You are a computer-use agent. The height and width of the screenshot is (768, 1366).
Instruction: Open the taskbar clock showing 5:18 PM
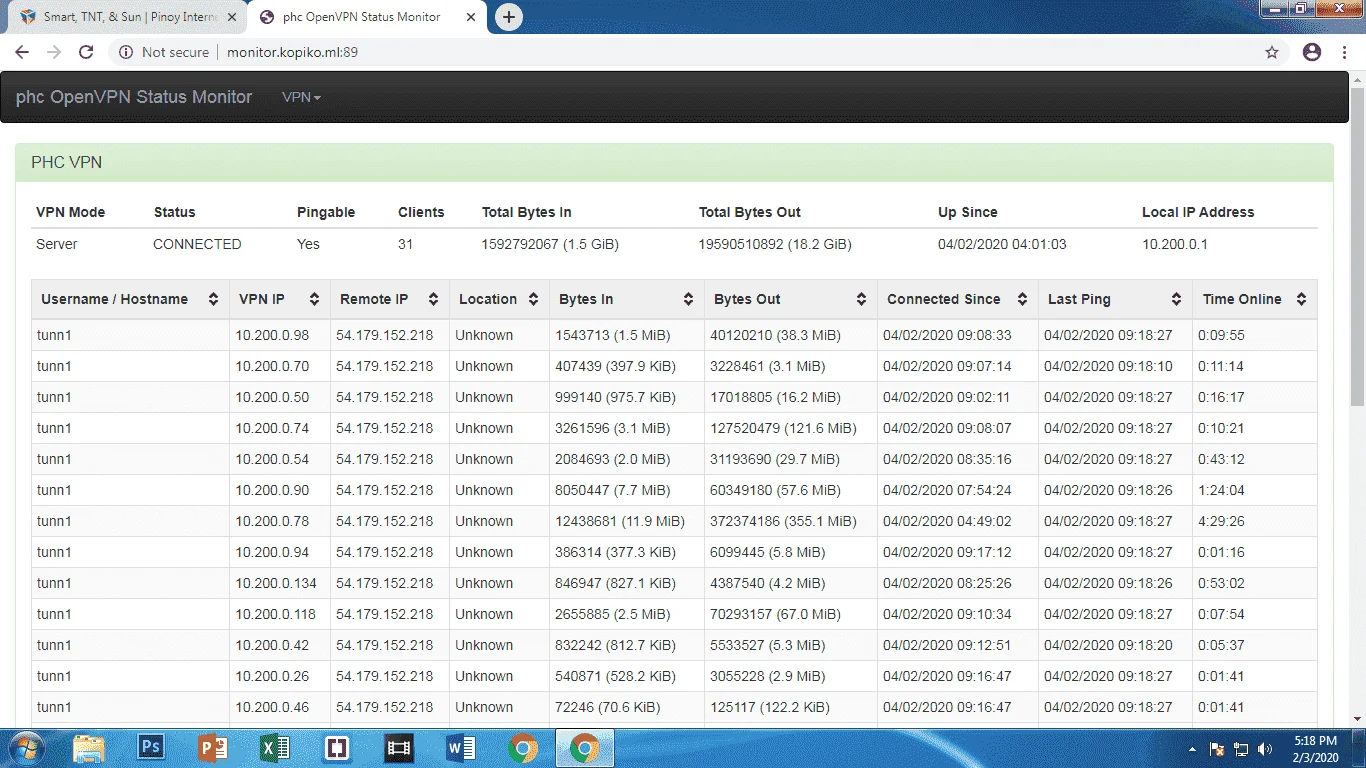point(1315,749)
